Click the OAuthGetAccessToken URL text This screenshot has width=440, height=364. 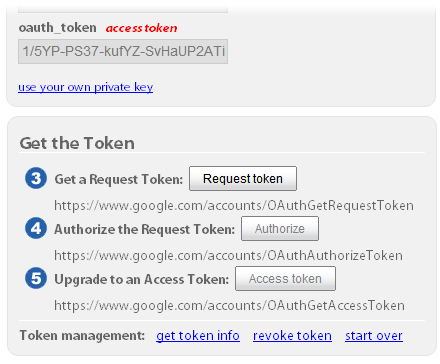point(229,306)
